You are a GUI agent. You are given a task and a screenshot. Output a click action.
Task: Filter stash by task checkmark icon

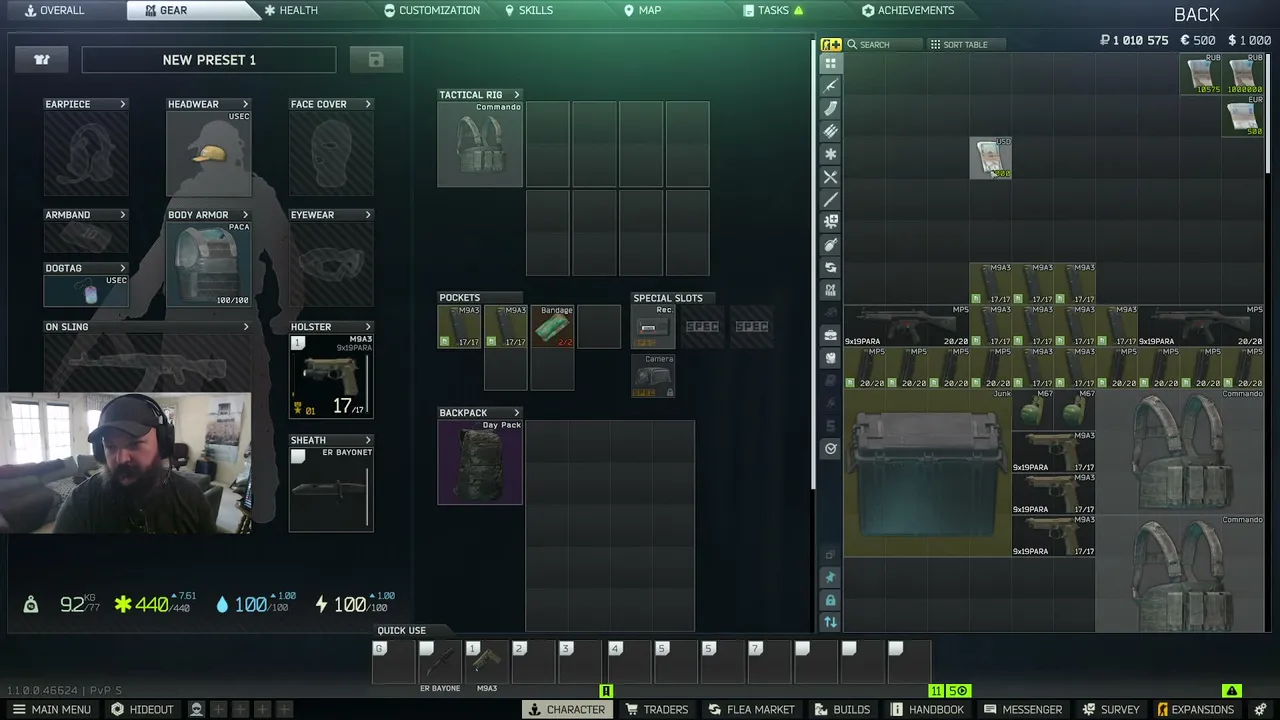tap(830, 448)
